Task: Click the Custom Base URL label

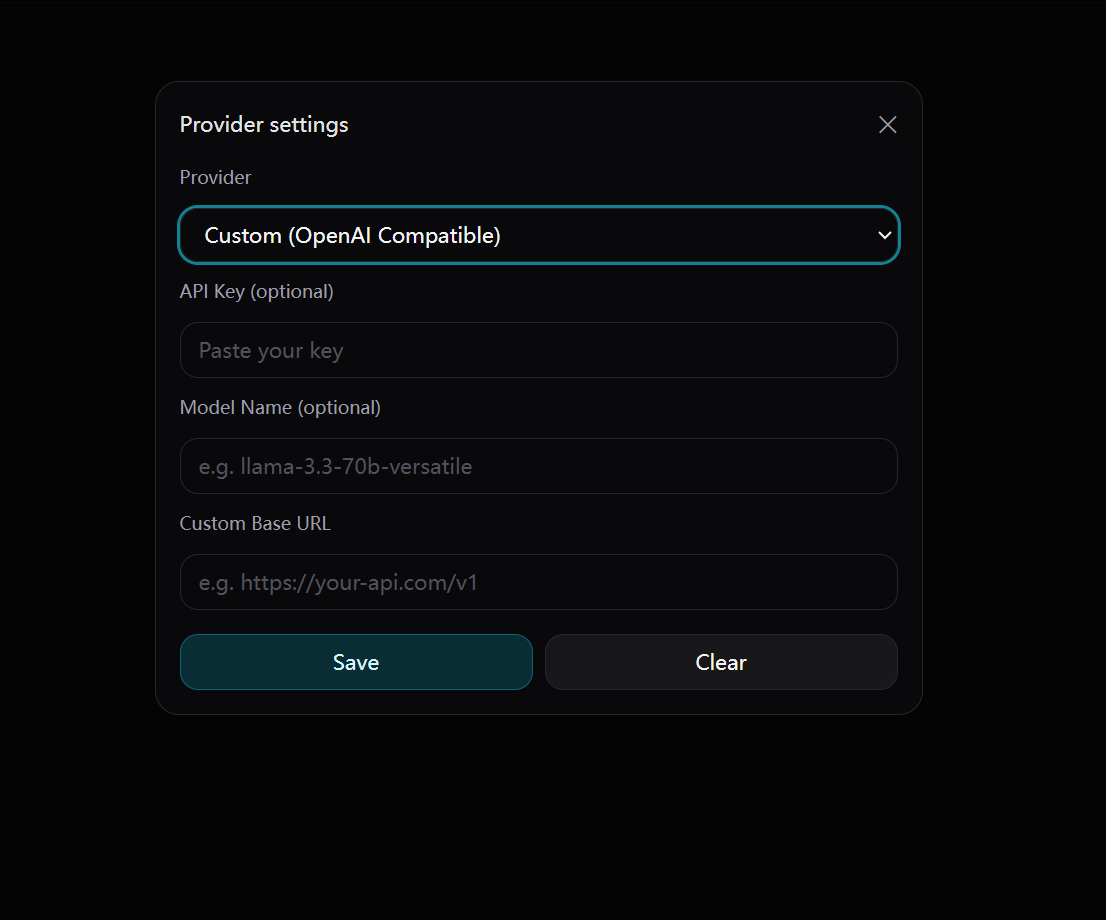Action: point(255,523)
